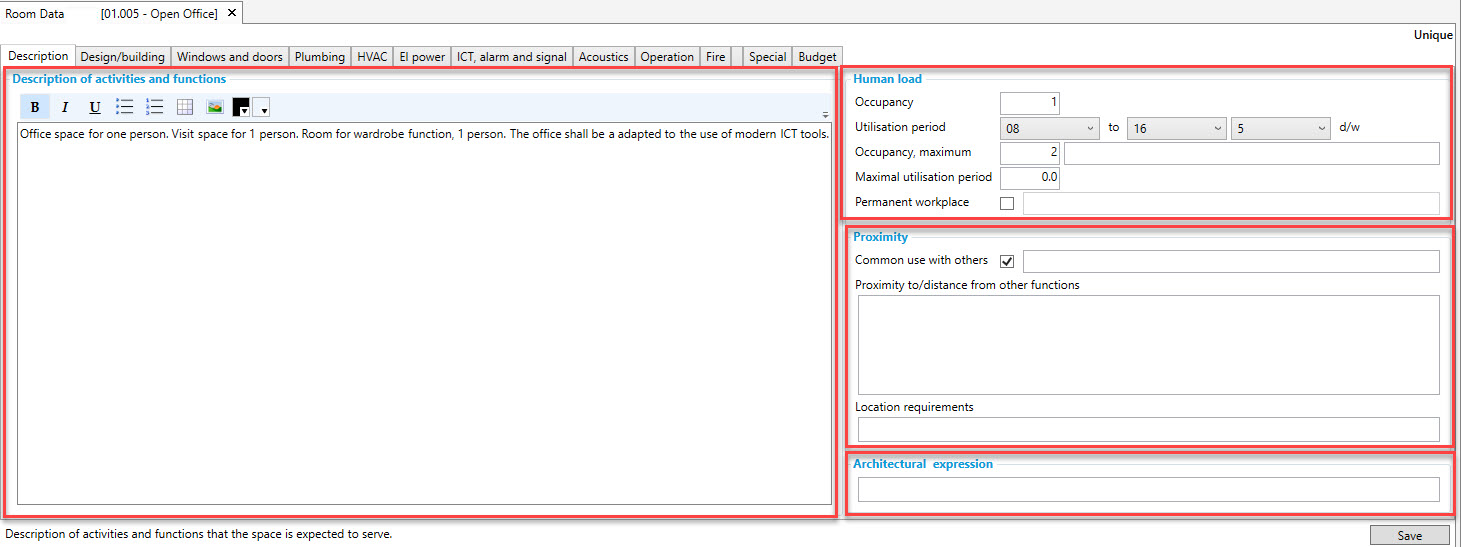1461x547 pixels.
Task: Insert an image in the description
Action: pyautogui.click(x=215, y=107)
